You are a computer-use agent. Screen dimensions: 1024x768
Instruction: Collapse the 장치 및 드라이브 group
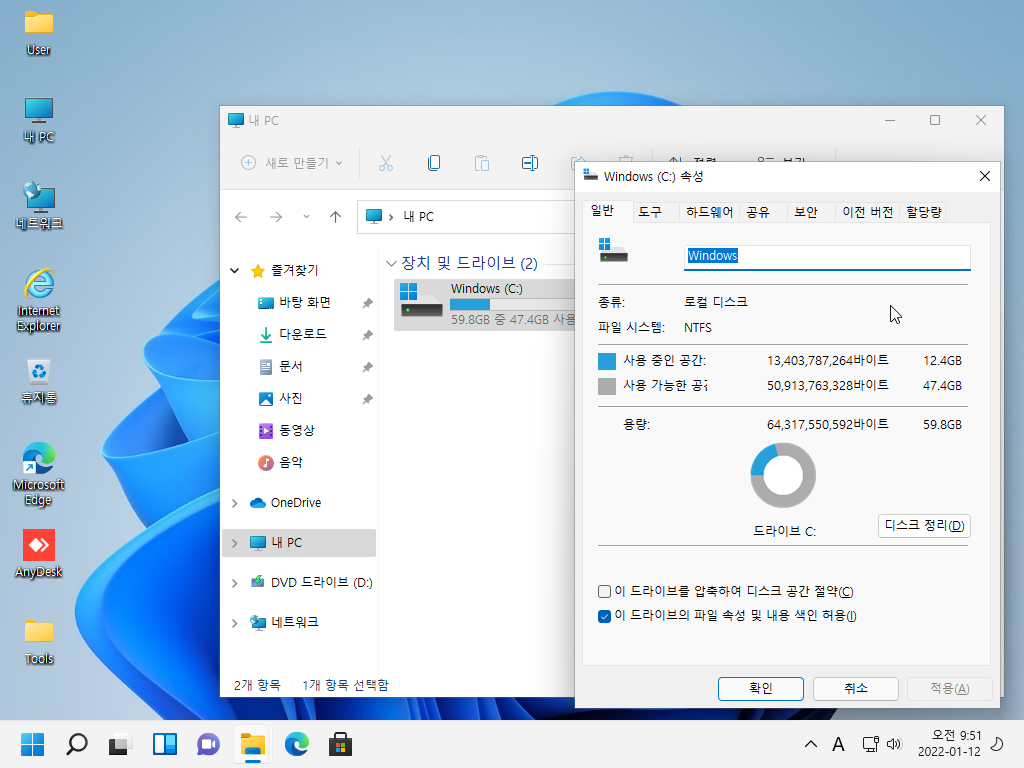391,263
